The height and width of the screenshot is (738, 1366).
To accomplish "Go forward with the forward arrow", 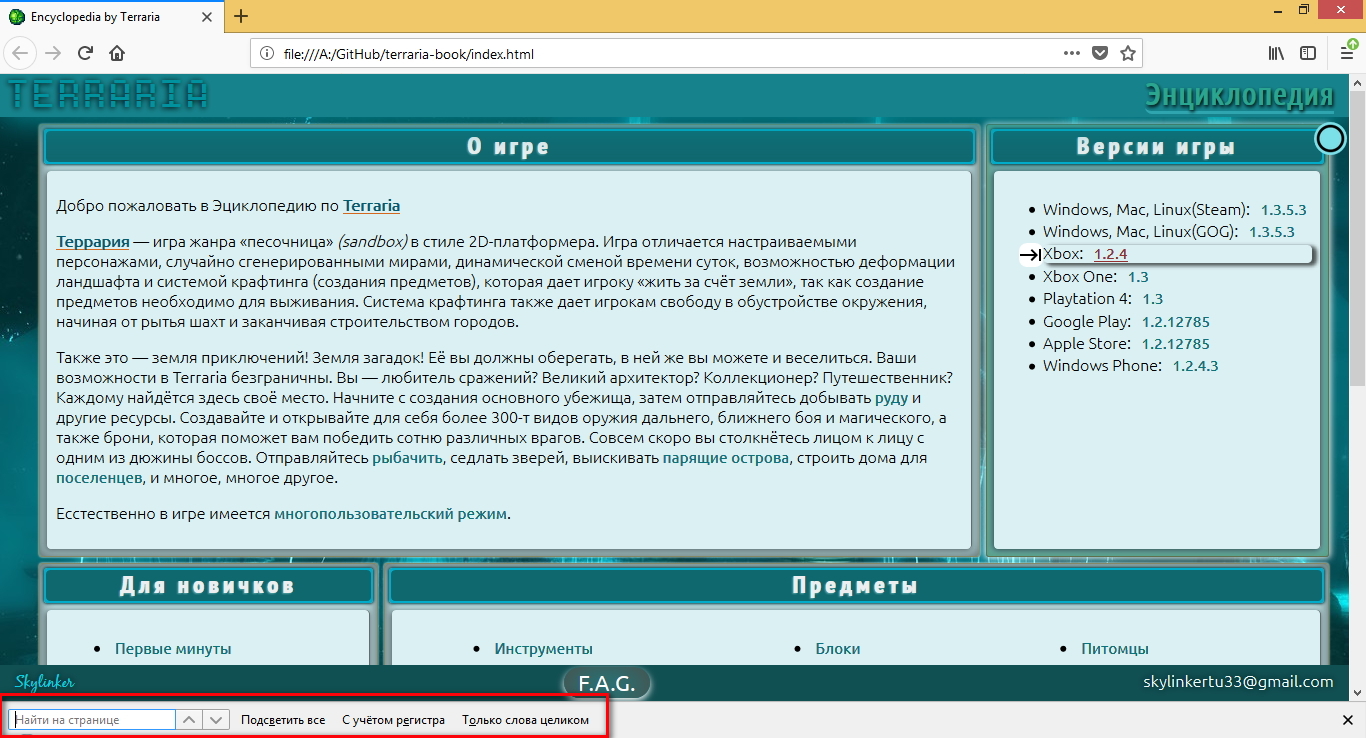I will point(53,53).
